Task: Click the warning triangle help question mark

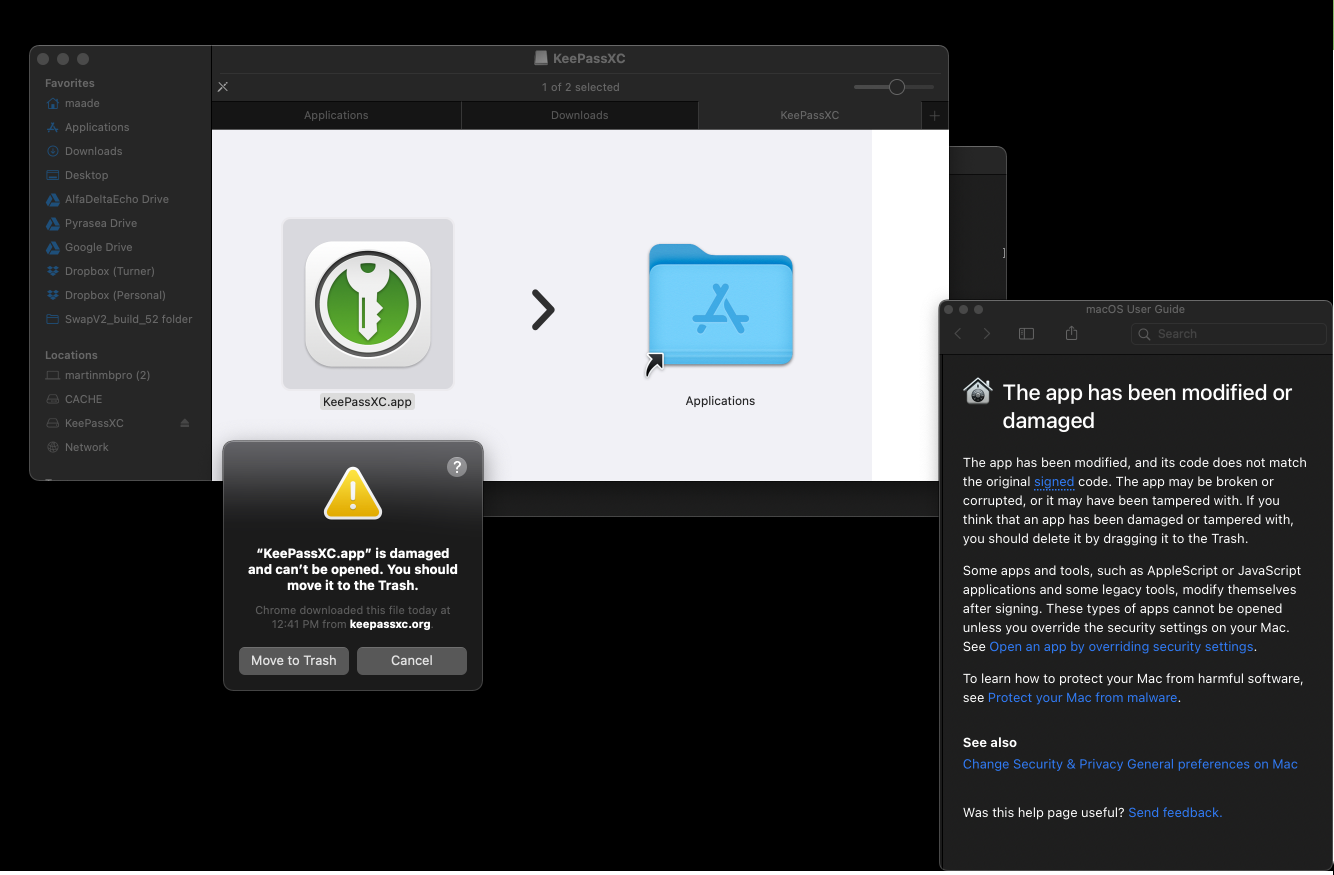Action: (457, 466)
